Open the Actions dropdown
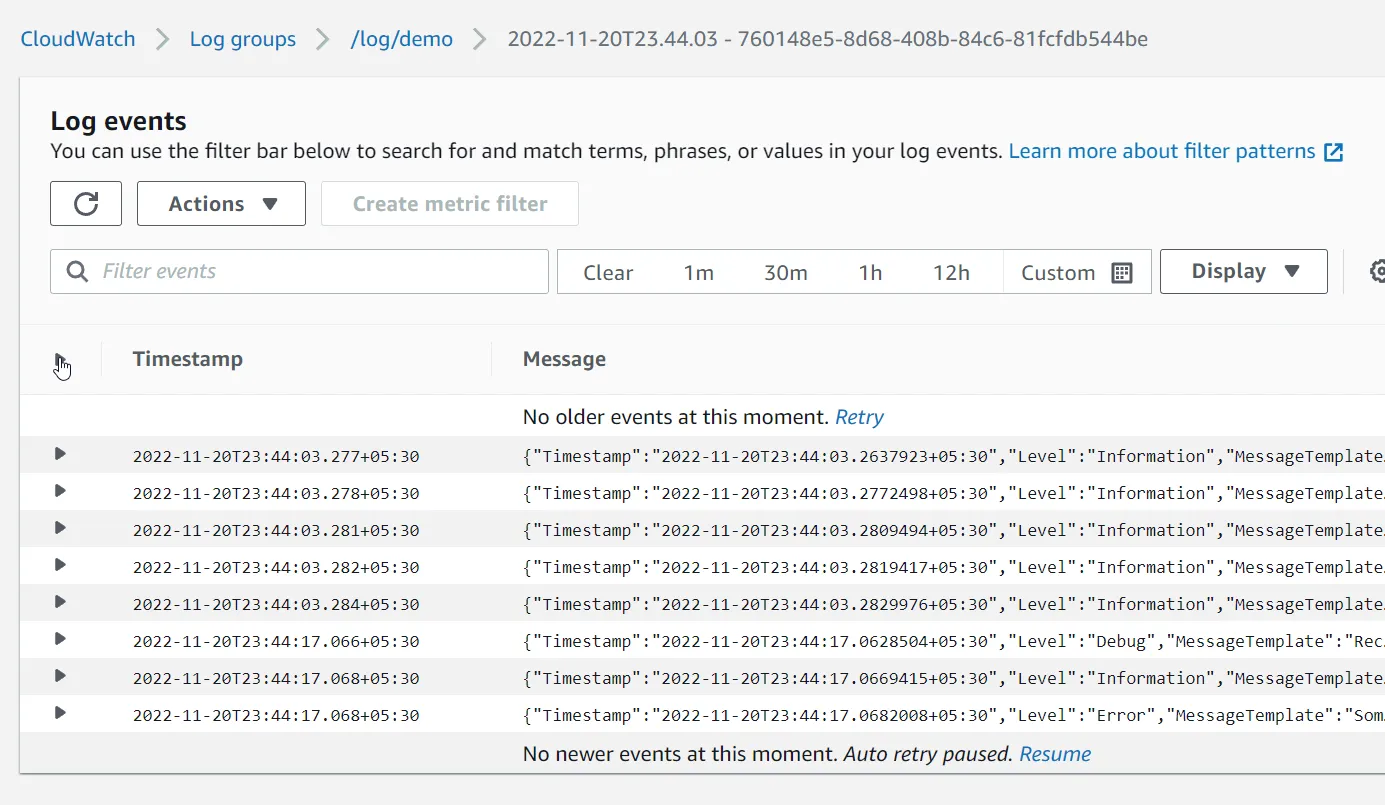The width and height of the screenshot is (1385, 805). tap(220, 203)
